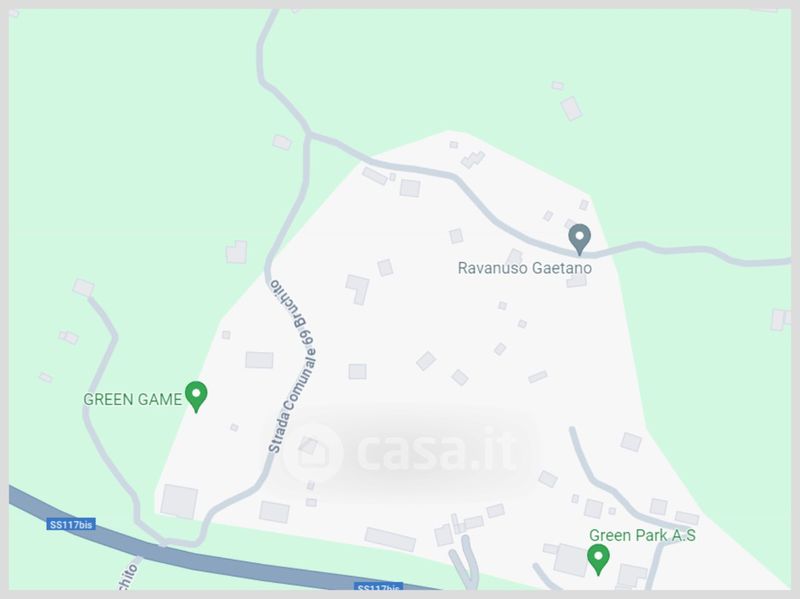Click the road junction above Strada Comunale
Viewport: 800px width, 599px height.
click(308, 135)
